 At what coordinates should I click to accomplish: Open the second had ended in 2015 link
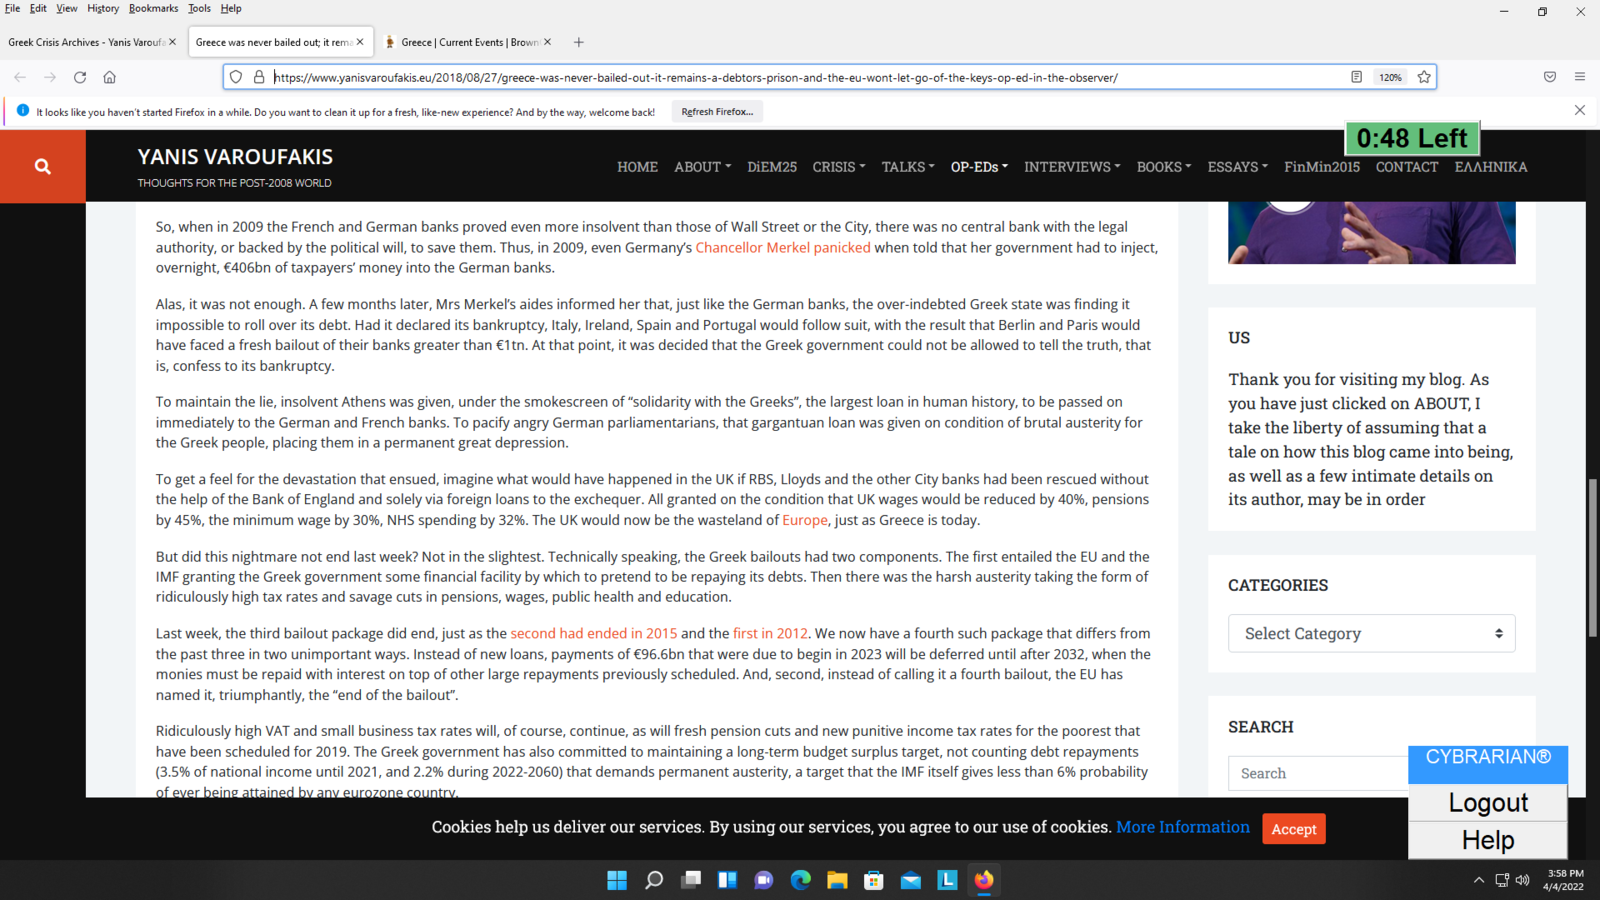(594, 633)
